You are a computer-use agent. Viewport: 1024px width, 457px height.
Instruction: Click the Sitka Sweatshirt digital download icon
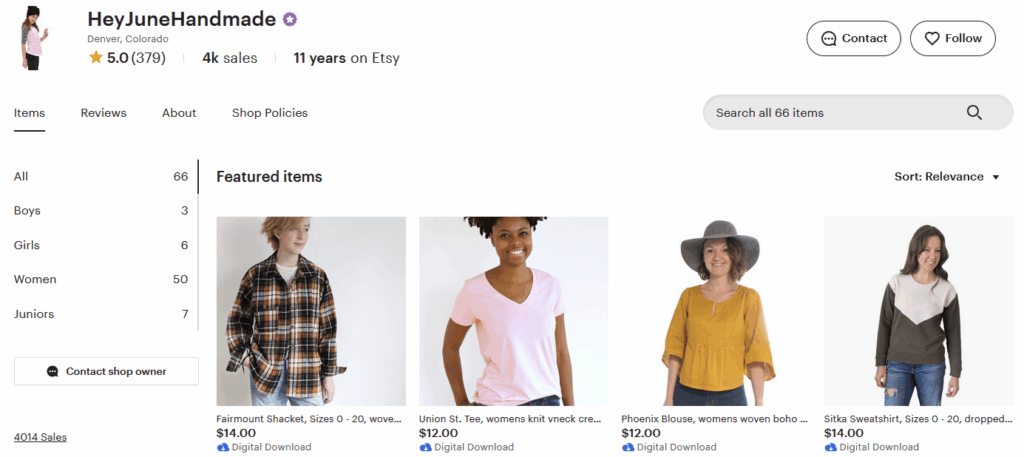(x=830, y=447)
